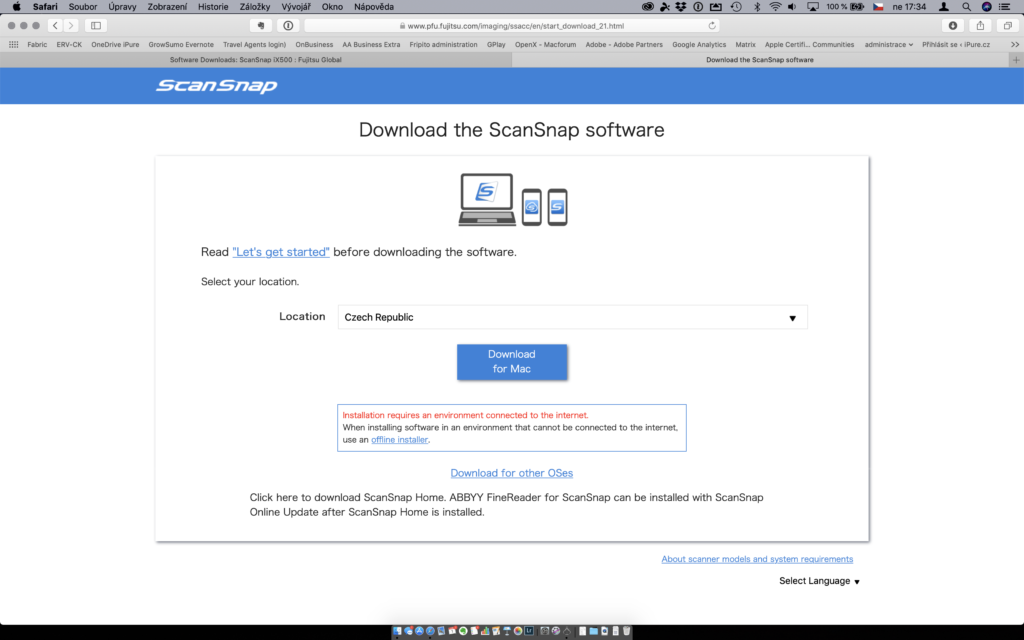This screenshot has width=1024, height=640.
Task: Click the clock showing ne 17:34
Action: [909, 7]
